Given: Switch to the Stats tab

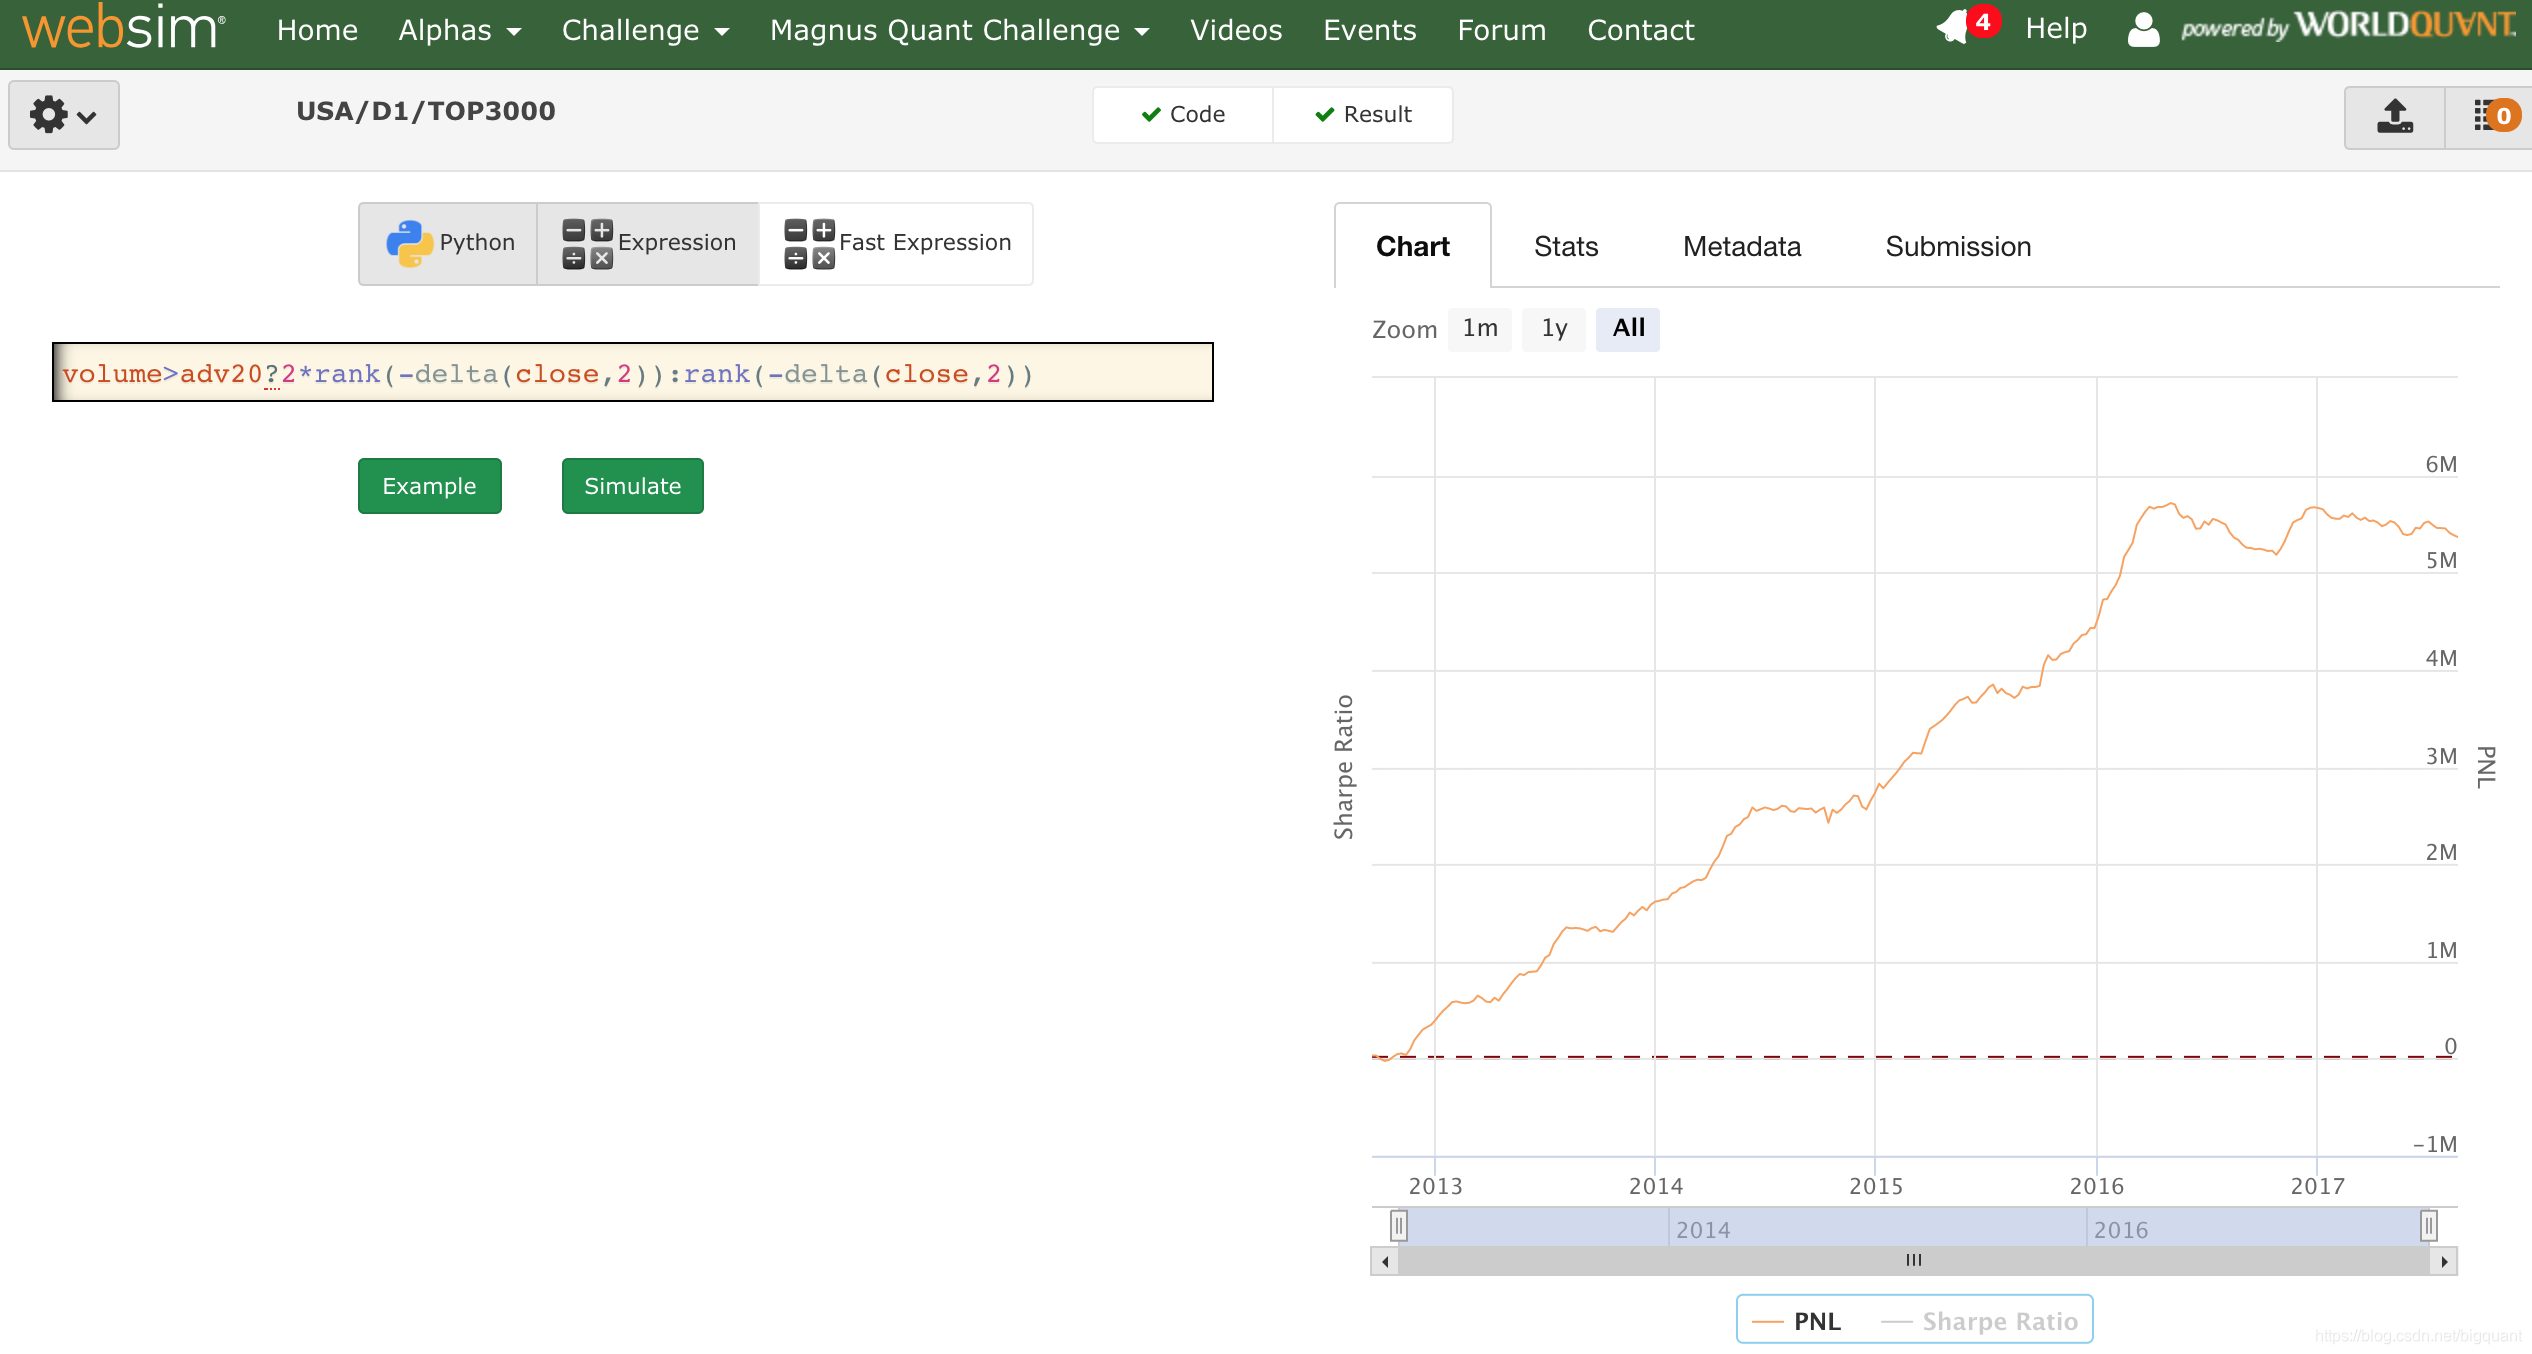Looking at the screenshot, I should pos(1566,246).
